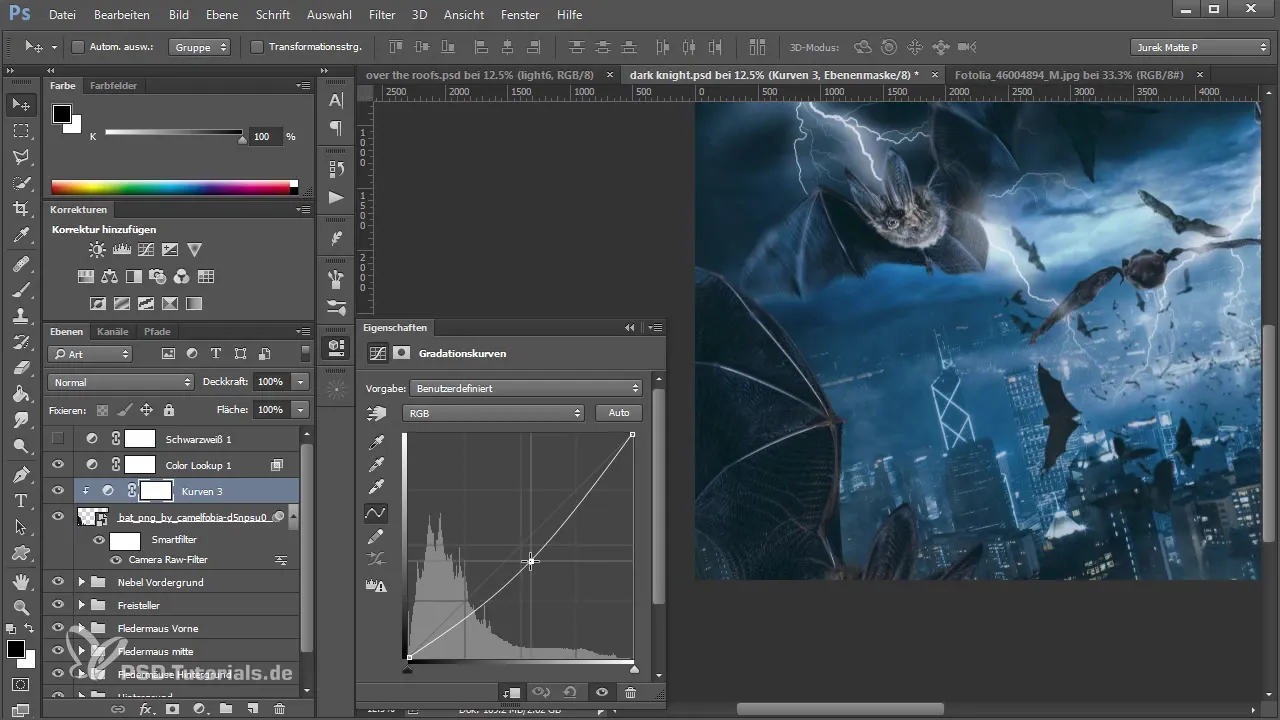Open the Ebene menu
1280x720 pixels.
point(221,15)
